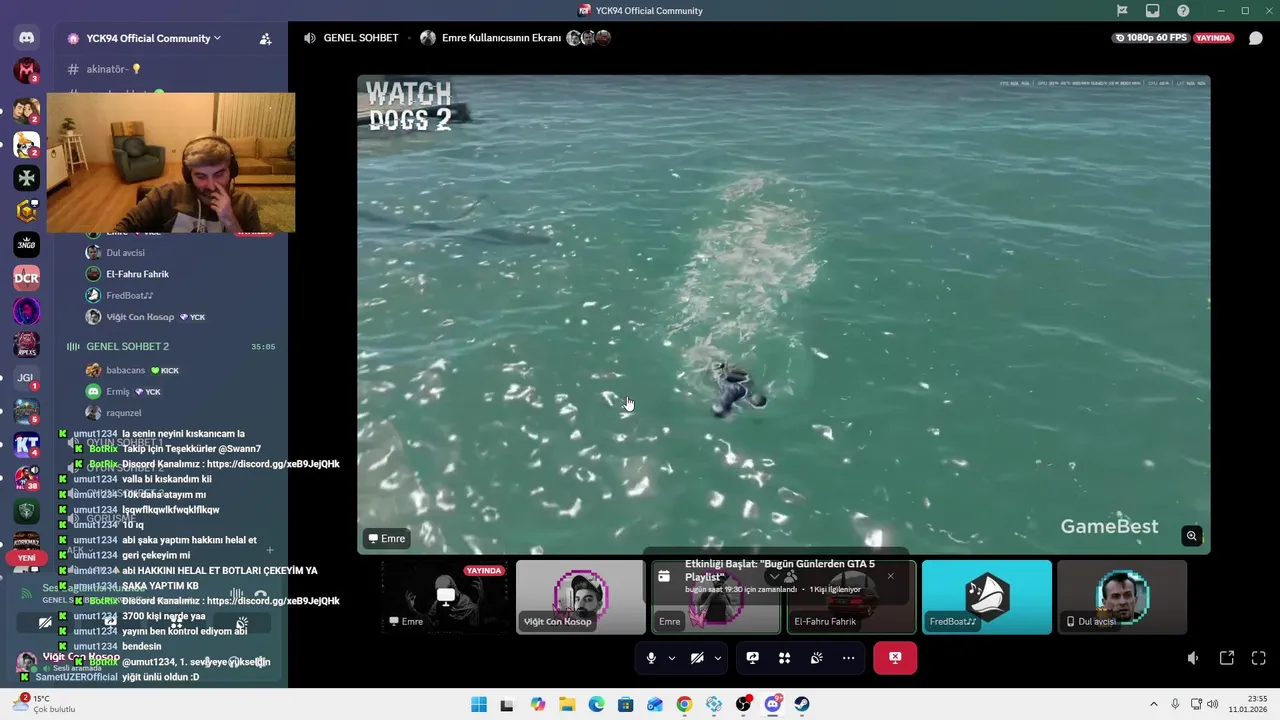Toggle the camera in the call controls
This screenshot has width=1280, height=720.
(x=697, y=658)
